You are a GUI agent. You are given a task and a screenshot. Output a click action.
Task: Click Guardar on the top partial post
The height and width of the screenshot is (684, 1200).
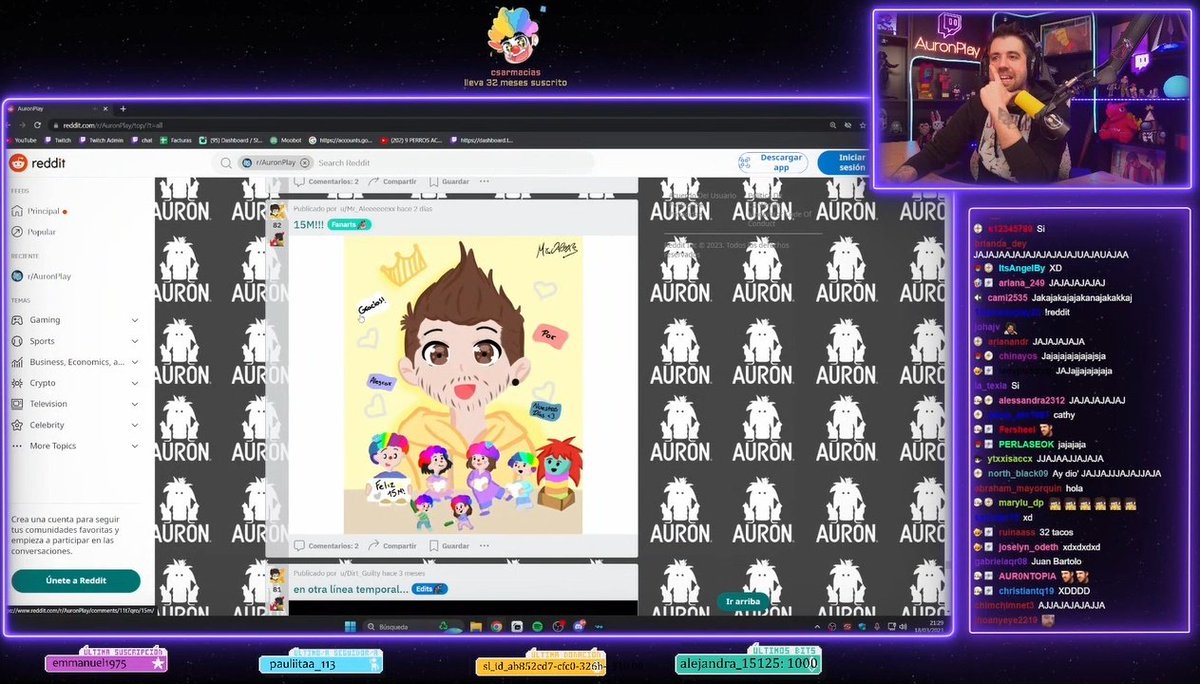click(449, 182)
